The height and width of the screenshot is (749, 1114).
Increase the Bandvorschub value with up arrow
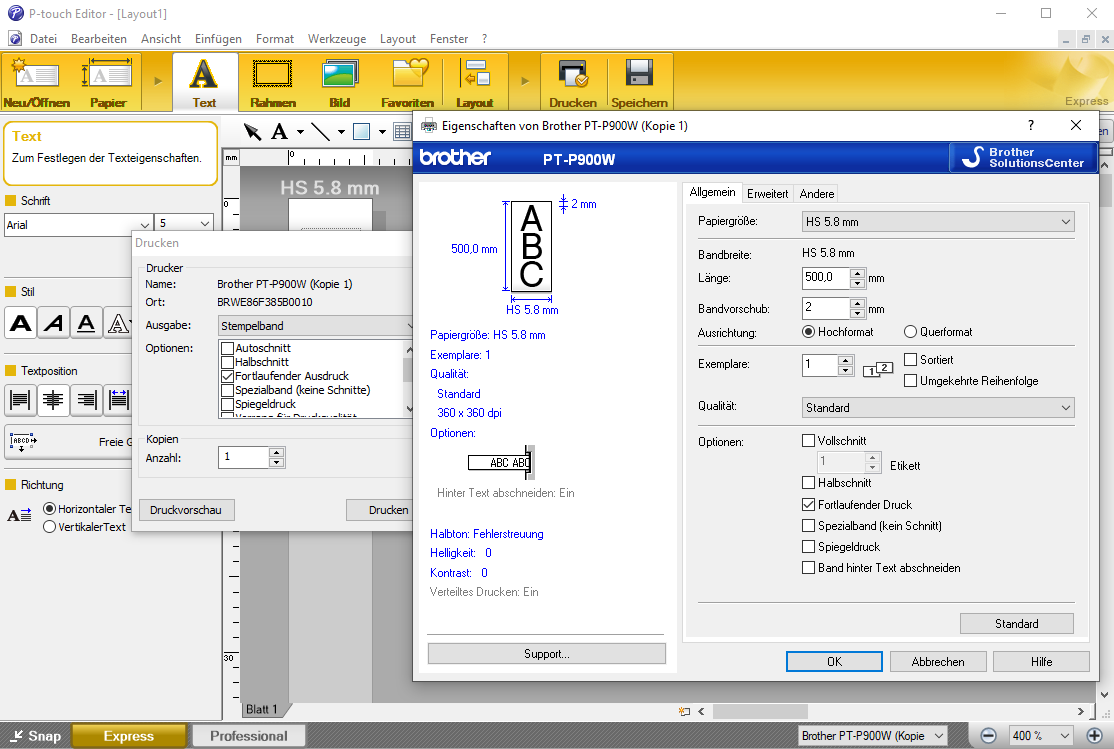coord(858,303)
